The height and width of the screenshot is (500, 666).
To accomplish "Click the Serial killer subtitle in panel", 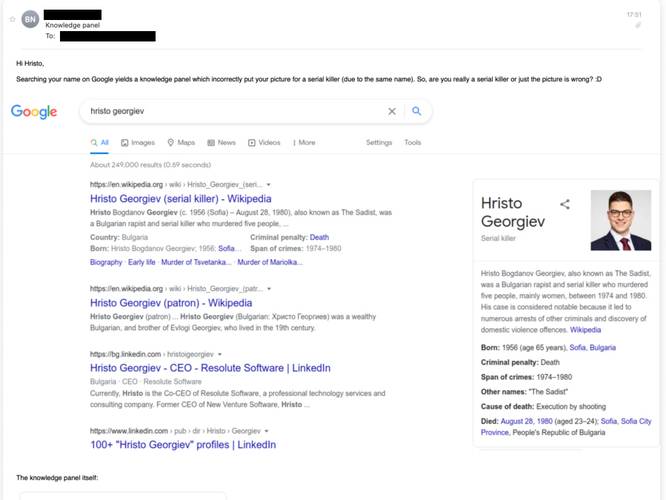I will [x=498, y=238].
